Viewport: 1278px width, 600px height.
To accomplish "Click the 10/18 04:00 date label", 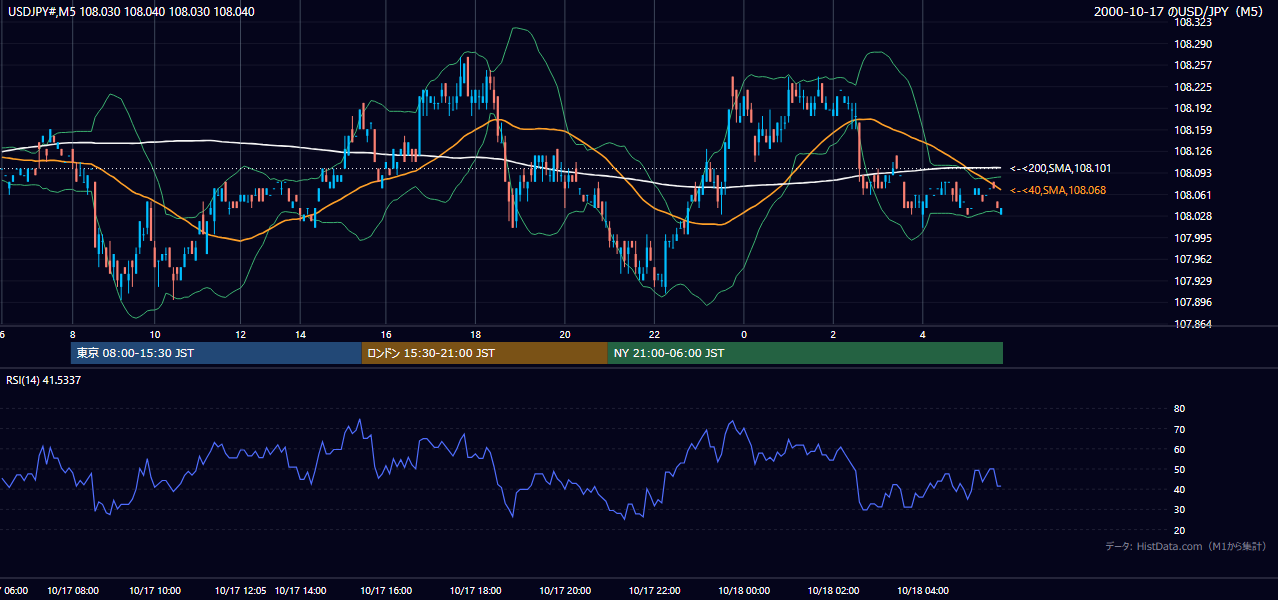I will pos(923,591).
